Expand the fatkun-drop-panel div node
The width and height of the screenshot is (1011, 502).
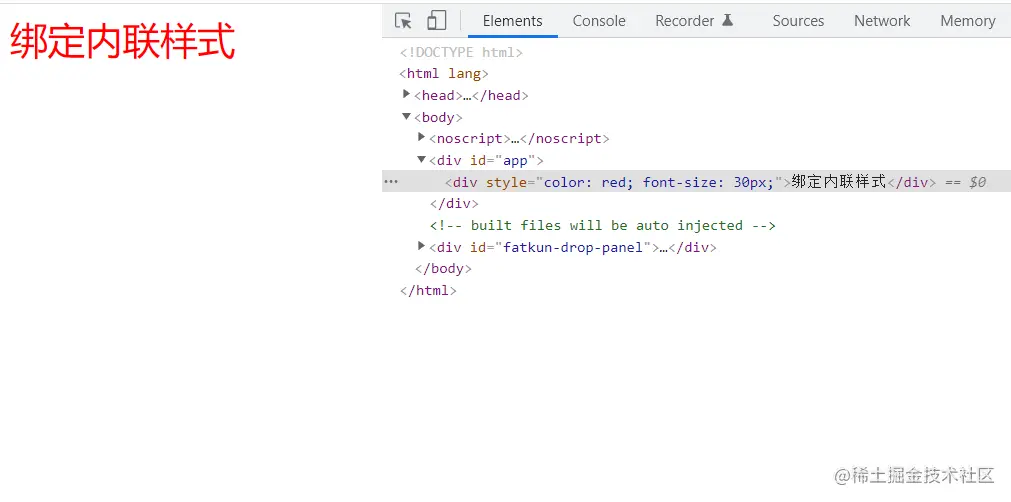coord(421,245)
